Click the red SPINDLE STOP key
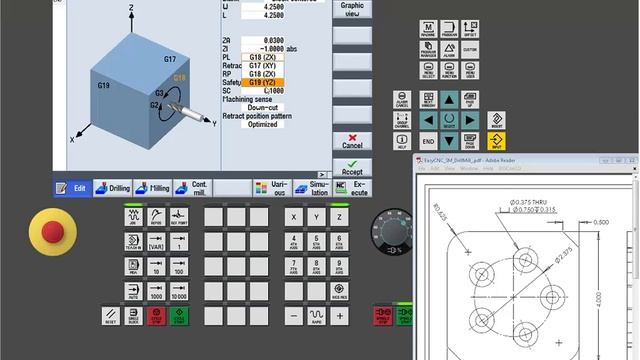Image resolution: width=640 pixels, height=360 pixels. pos(383,316)
